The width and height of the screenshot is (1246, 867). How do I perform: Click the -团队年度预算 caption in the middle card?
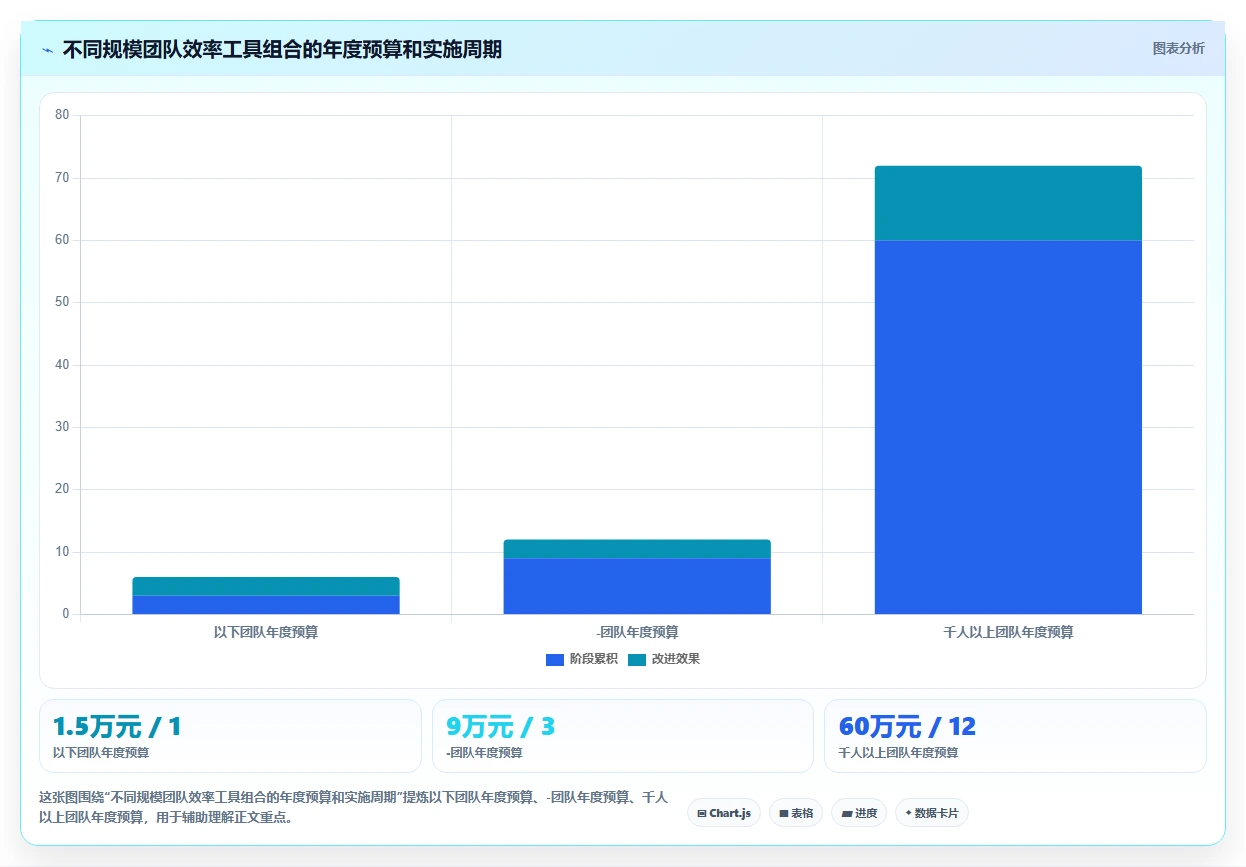pyautogui.click(x=484, y=753)
